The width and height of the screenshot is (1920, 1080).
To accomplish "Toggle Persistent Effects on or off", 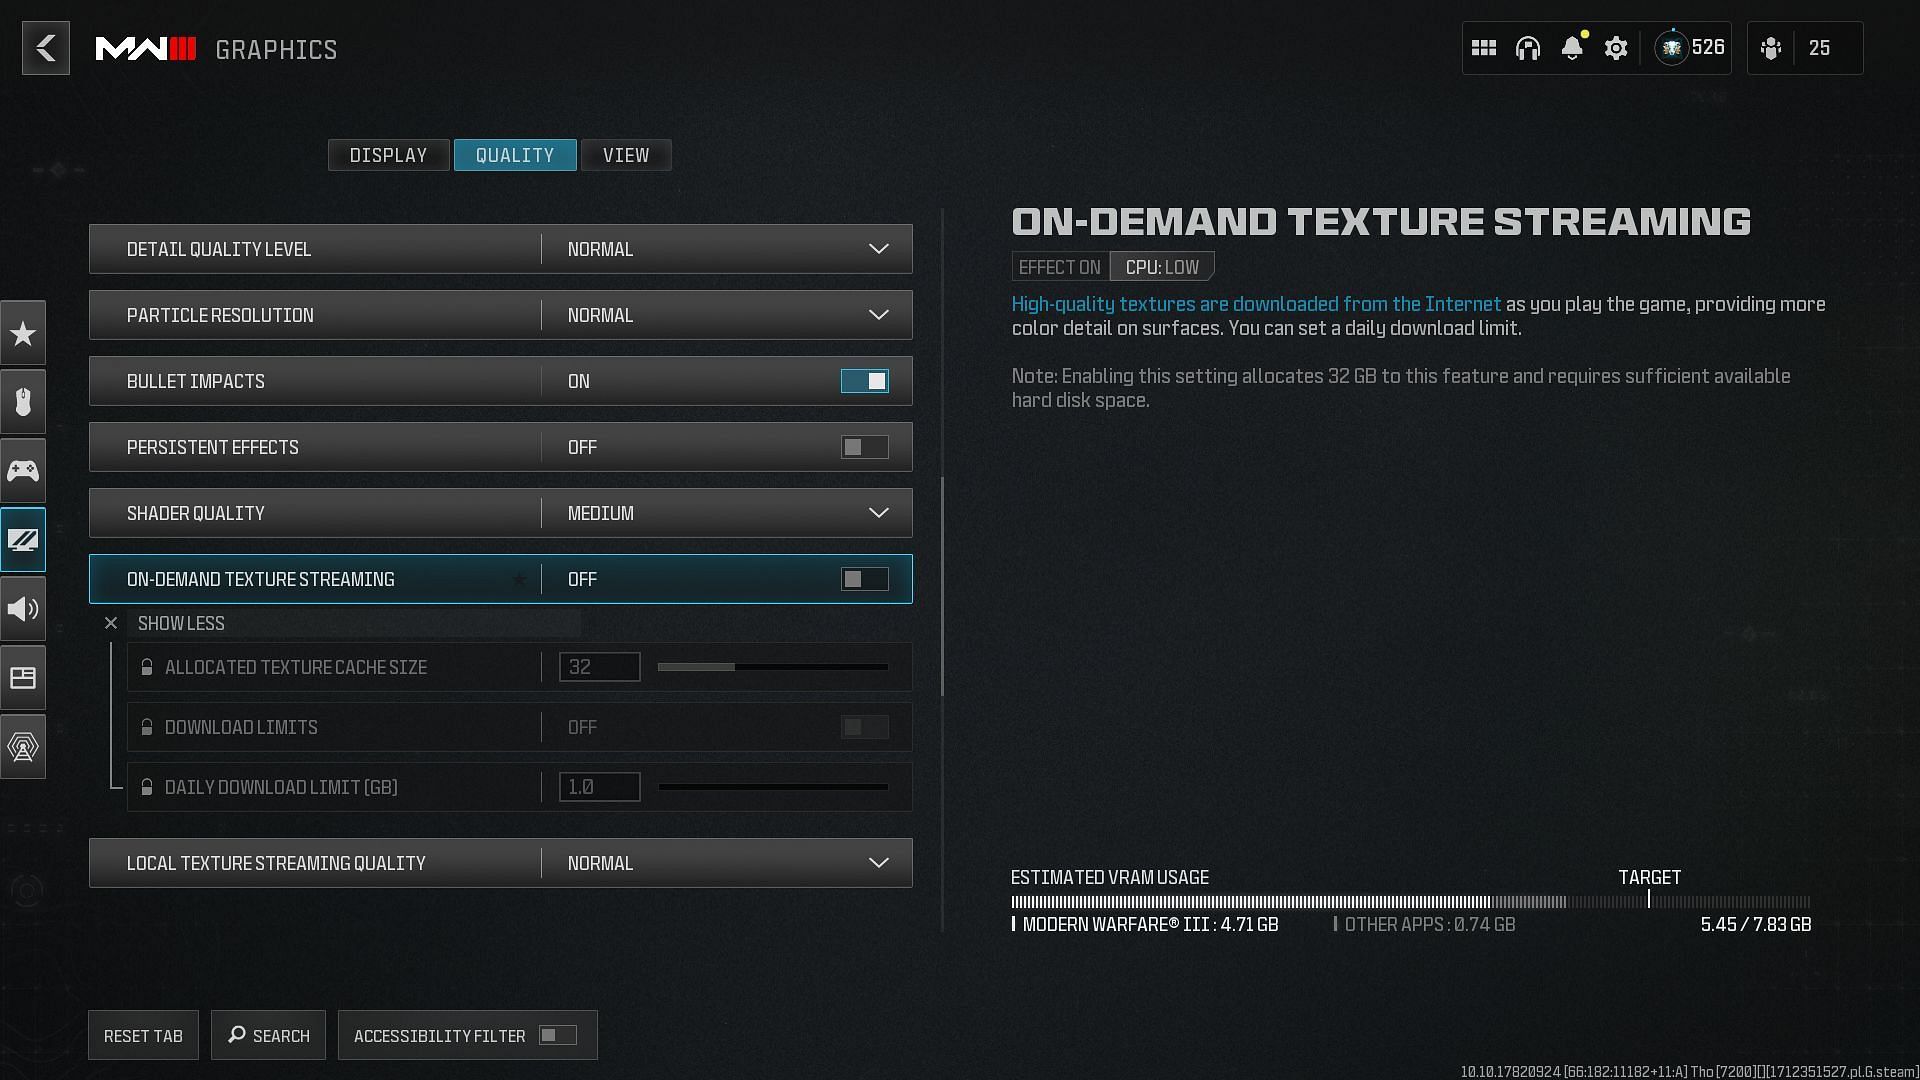I will [x=864, y=447].
